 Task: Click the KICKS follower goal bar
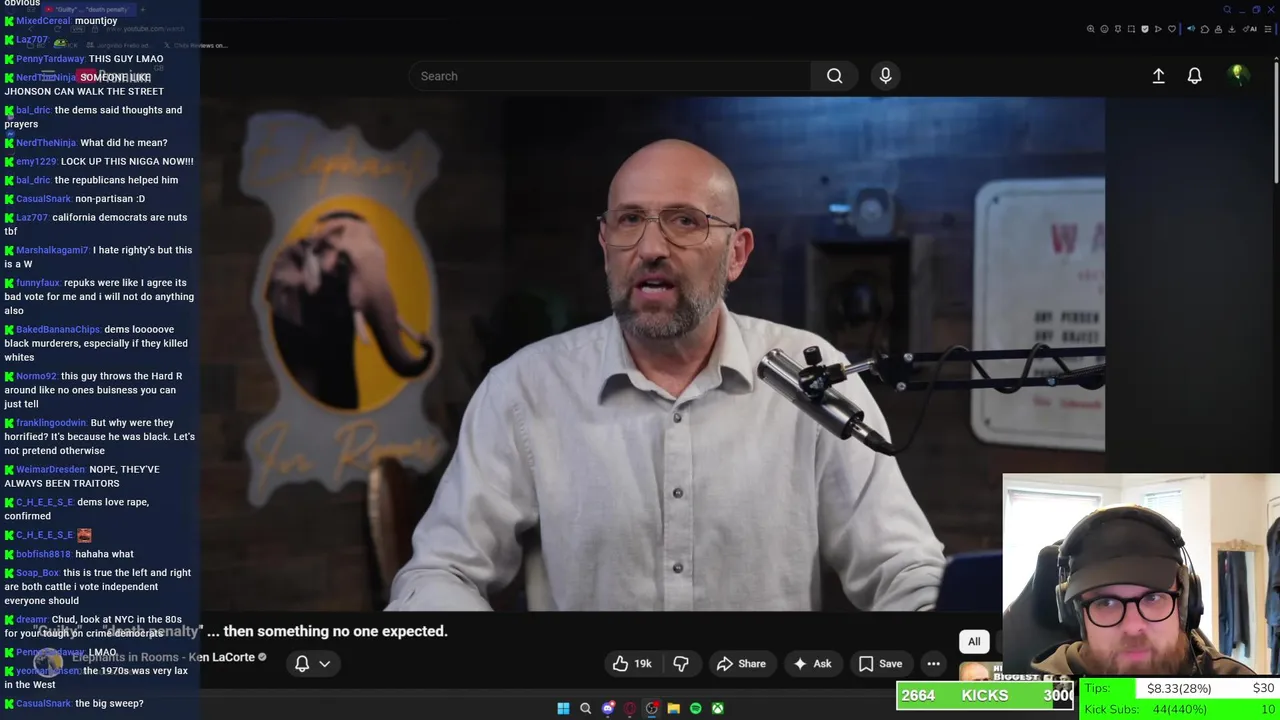[985, 695]
